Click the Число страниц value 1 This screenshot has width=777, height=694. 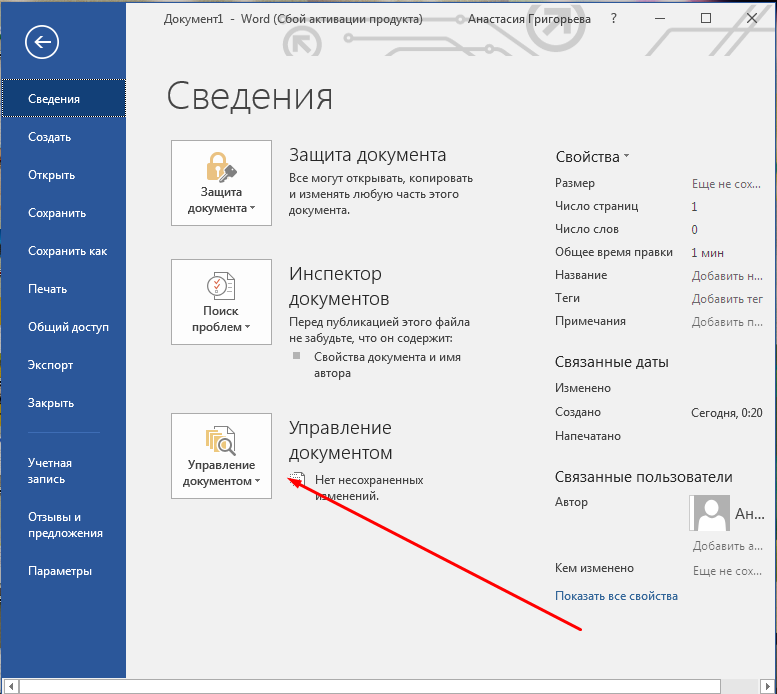[x=694, y=207]
